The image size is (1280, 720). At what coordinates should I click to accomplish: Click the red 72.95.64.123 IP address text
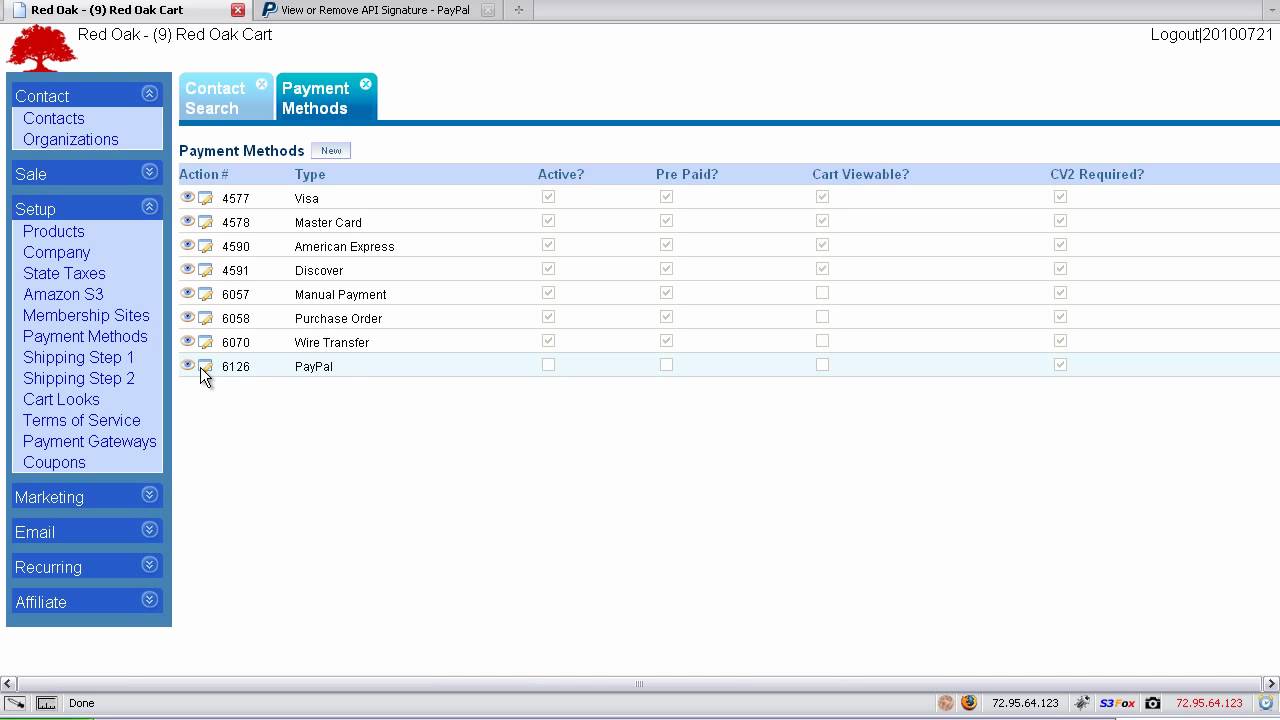point(1209,703)
